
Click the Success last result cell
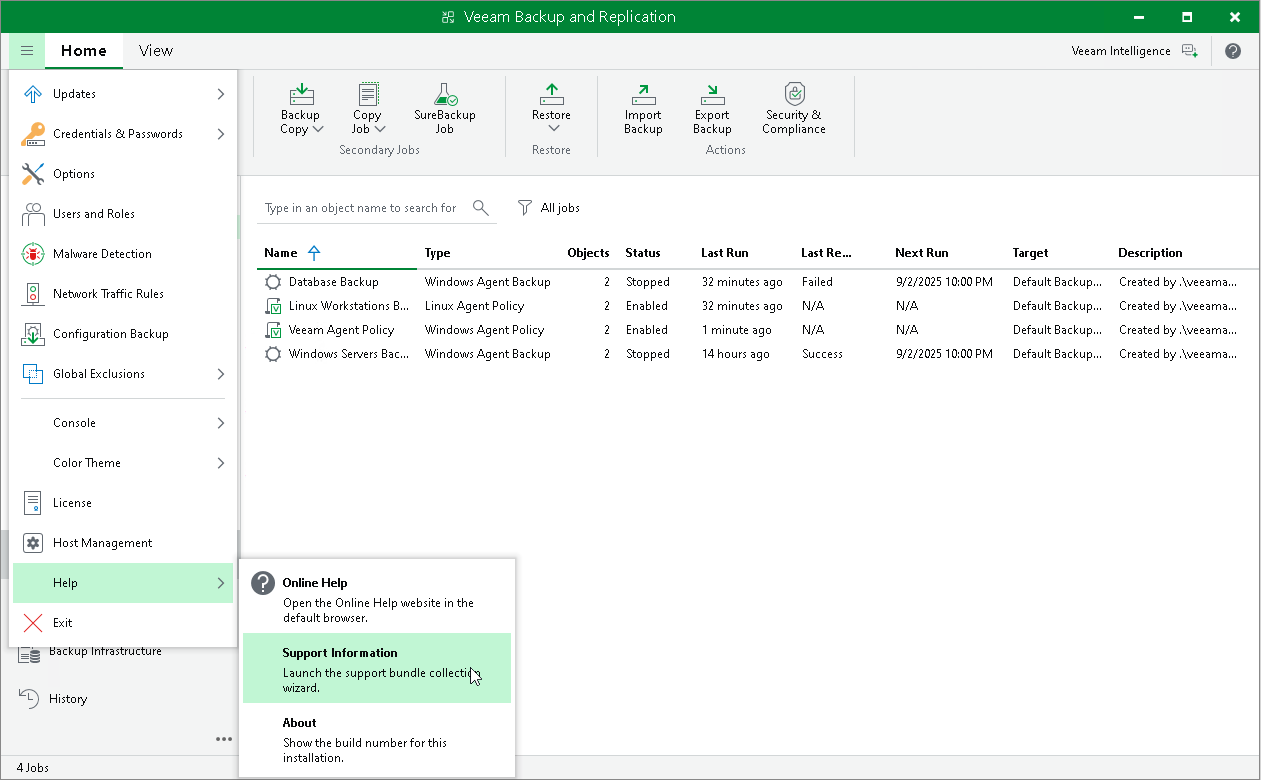click(x=822, y=354)
